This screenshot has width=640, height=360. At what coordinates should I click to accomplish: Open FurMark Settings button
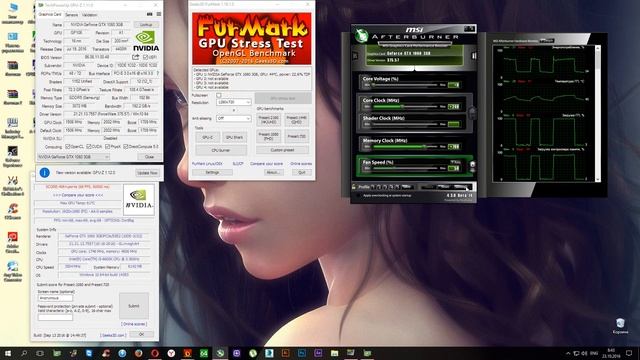pos(212,173)
